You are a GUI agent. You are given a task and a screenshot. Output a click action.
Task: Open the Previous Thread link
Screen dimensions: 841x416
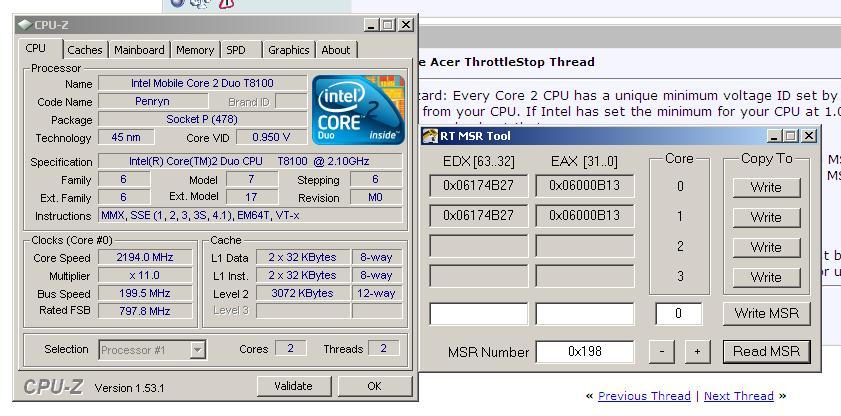pos(644,396)
